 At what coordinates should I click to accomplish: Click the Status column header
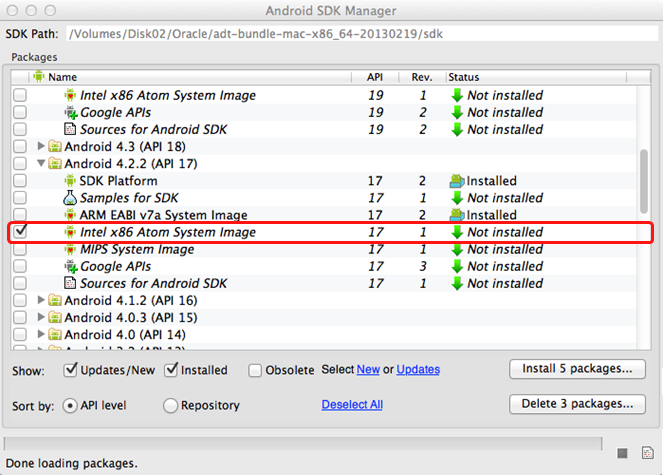[x=536, y=77]
